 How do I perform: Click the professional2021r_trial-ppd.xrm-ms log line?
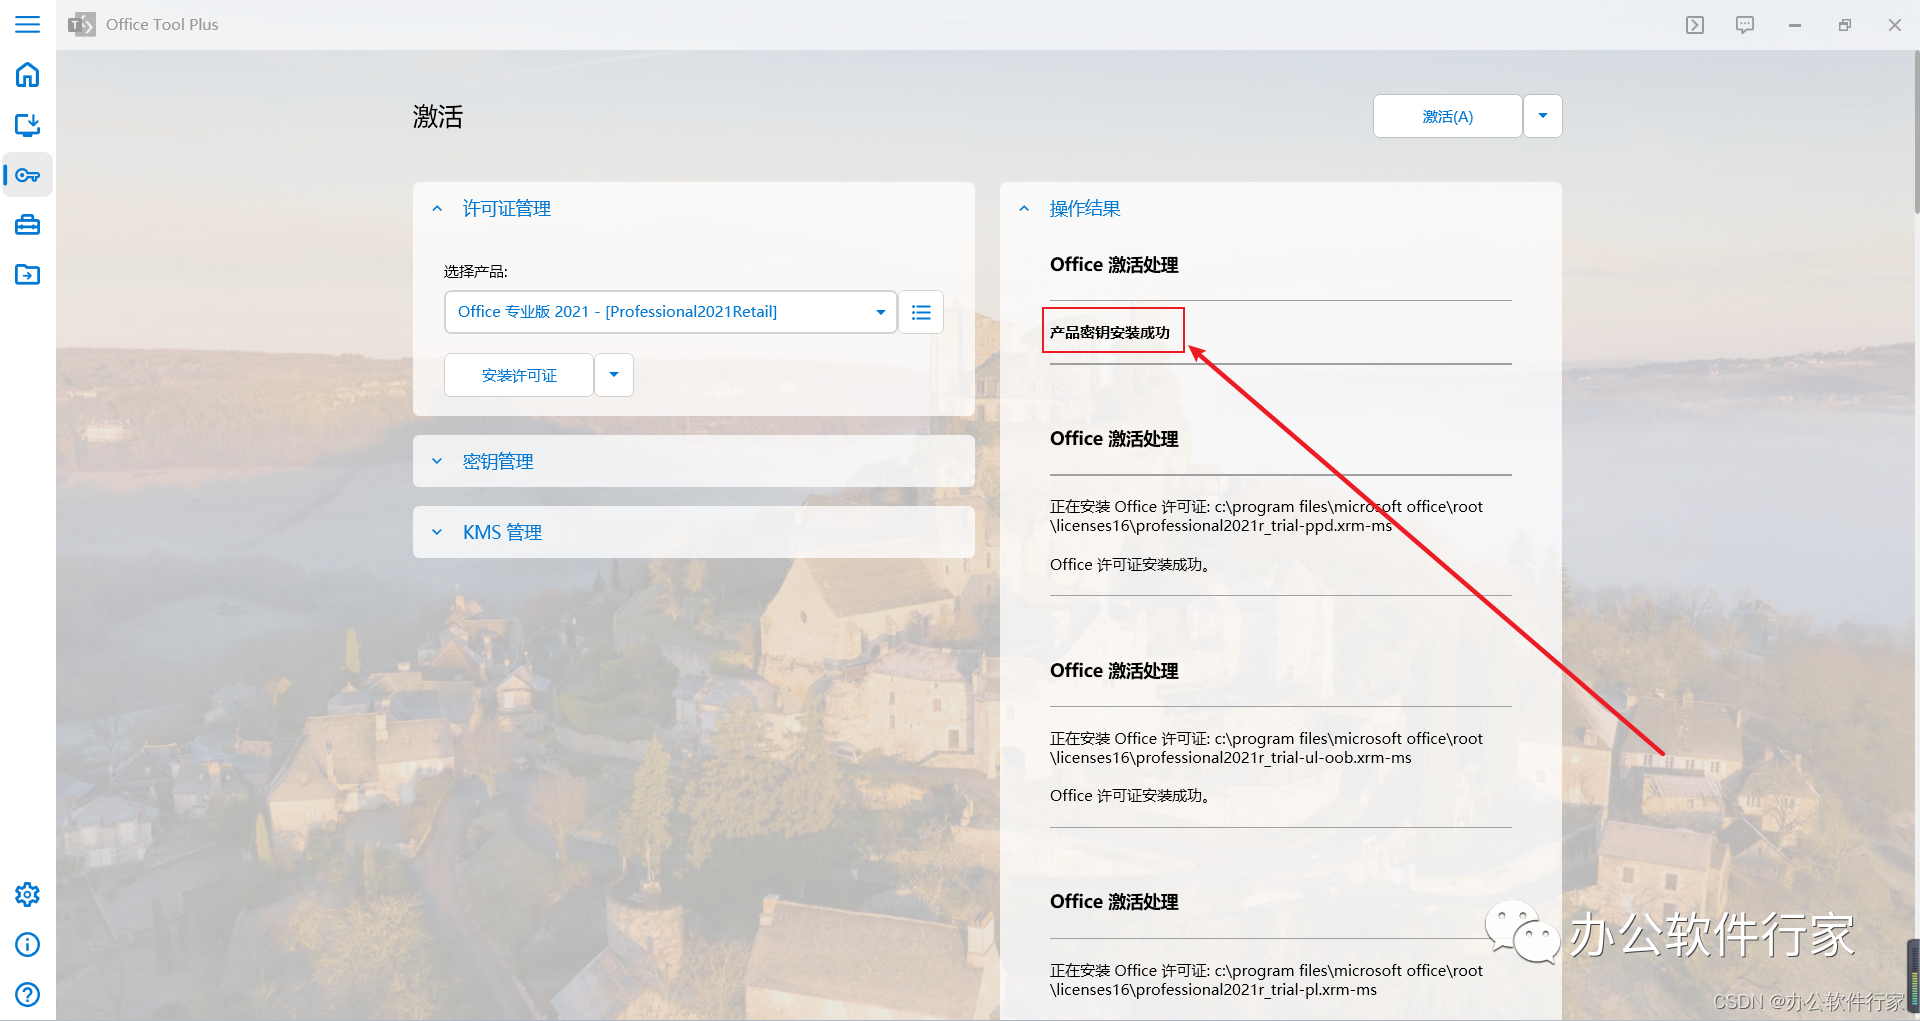pyautogui.click(x=1266, y=516)
